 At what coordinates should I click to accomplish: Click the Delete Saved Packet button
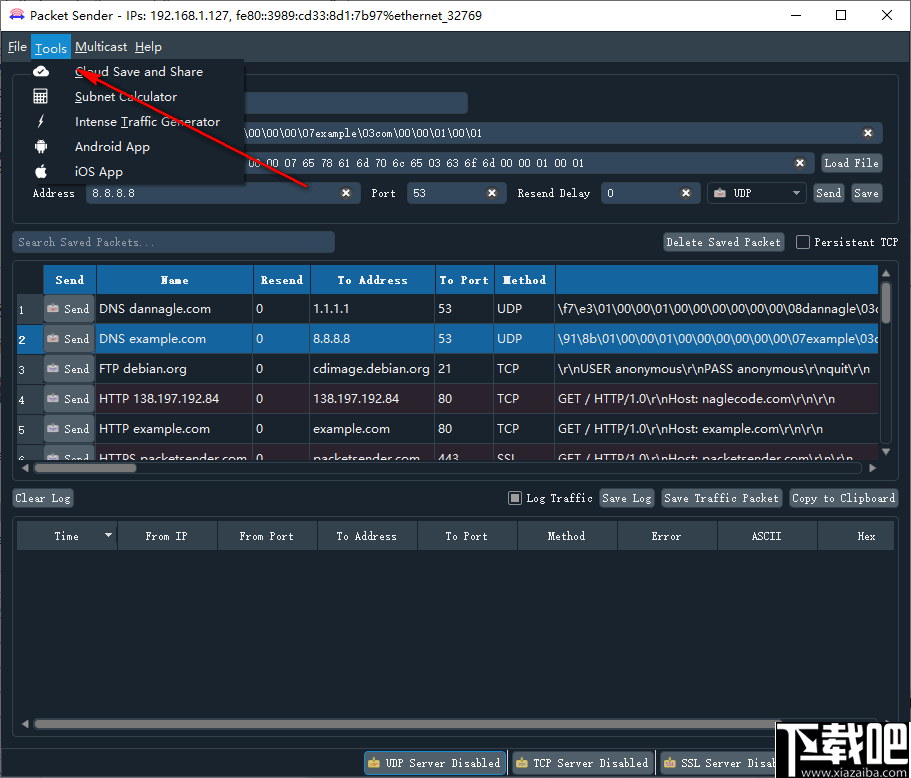[x=723, y=242]
